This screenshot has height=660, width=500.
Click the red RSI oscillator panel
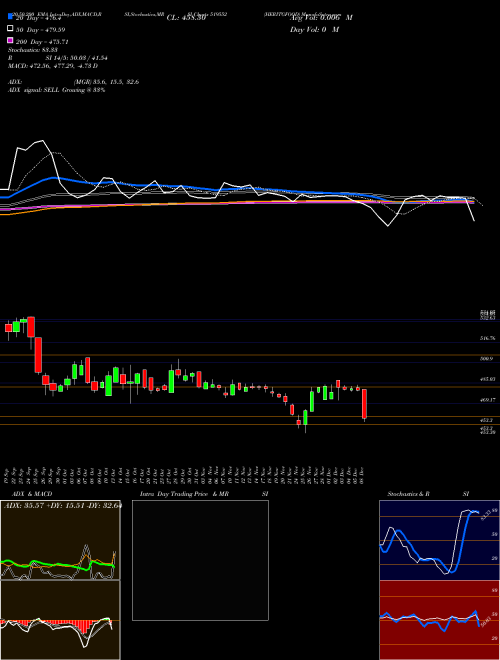439,620
